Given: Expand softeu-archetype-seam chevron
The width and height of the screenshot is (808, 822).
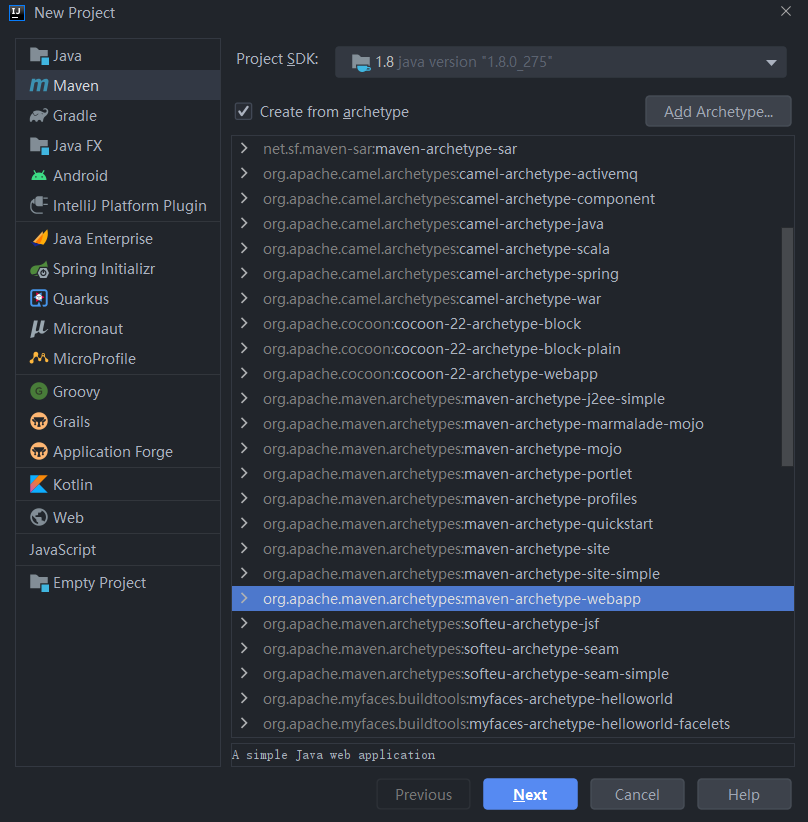Looking at the screenshot, I should (244, 648).
